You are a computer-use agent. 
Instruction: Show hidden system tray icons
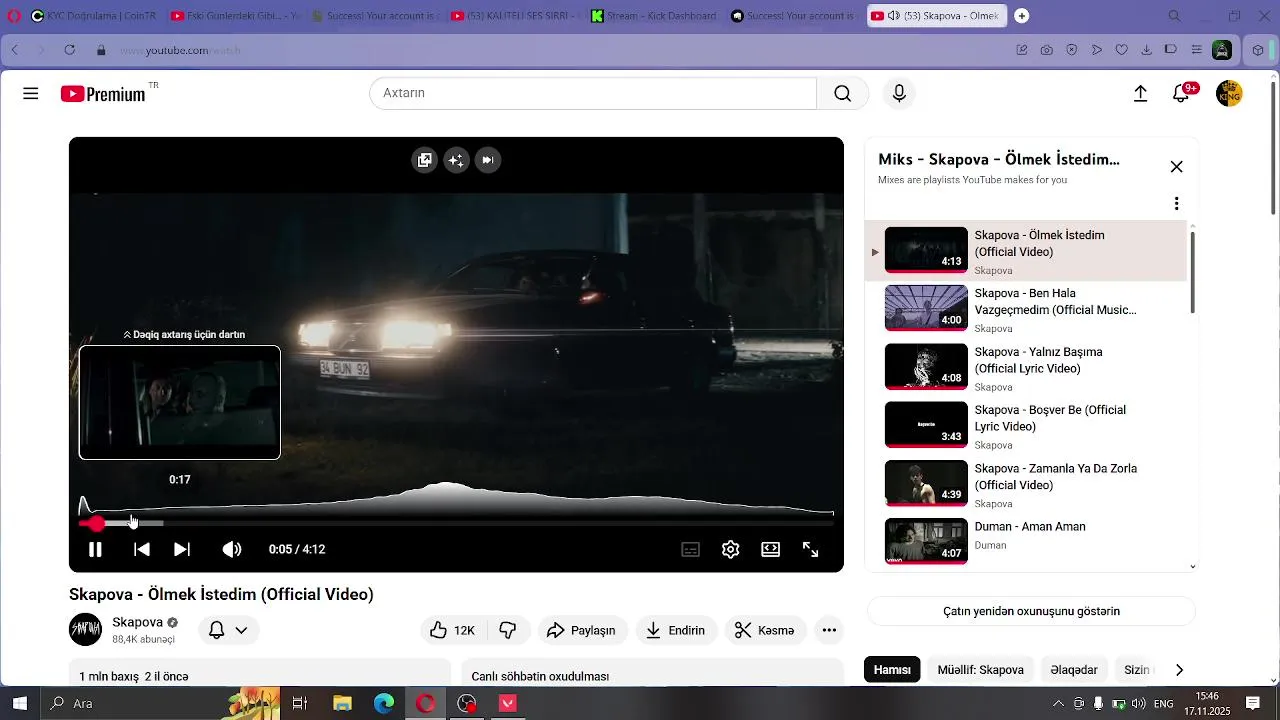click(x=1058, y=703)
